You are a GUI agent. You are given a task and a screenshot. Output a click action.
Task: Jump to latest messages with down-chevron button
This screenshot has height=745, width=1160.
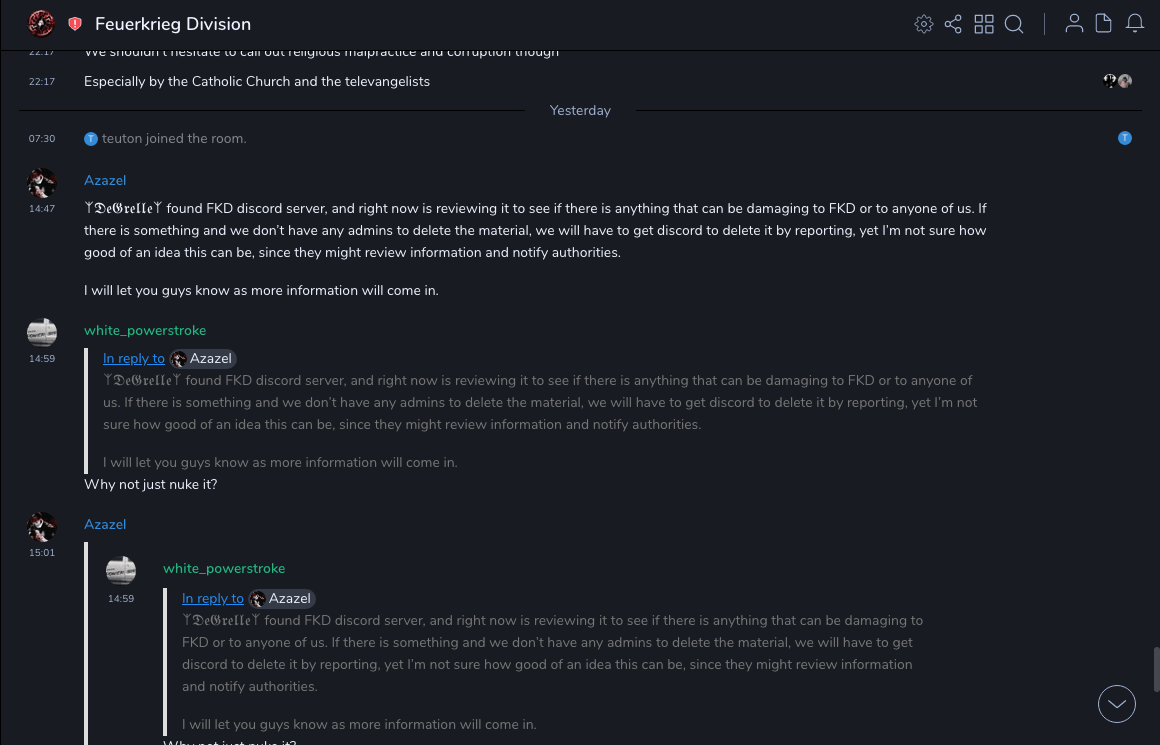coord(1117,704)
